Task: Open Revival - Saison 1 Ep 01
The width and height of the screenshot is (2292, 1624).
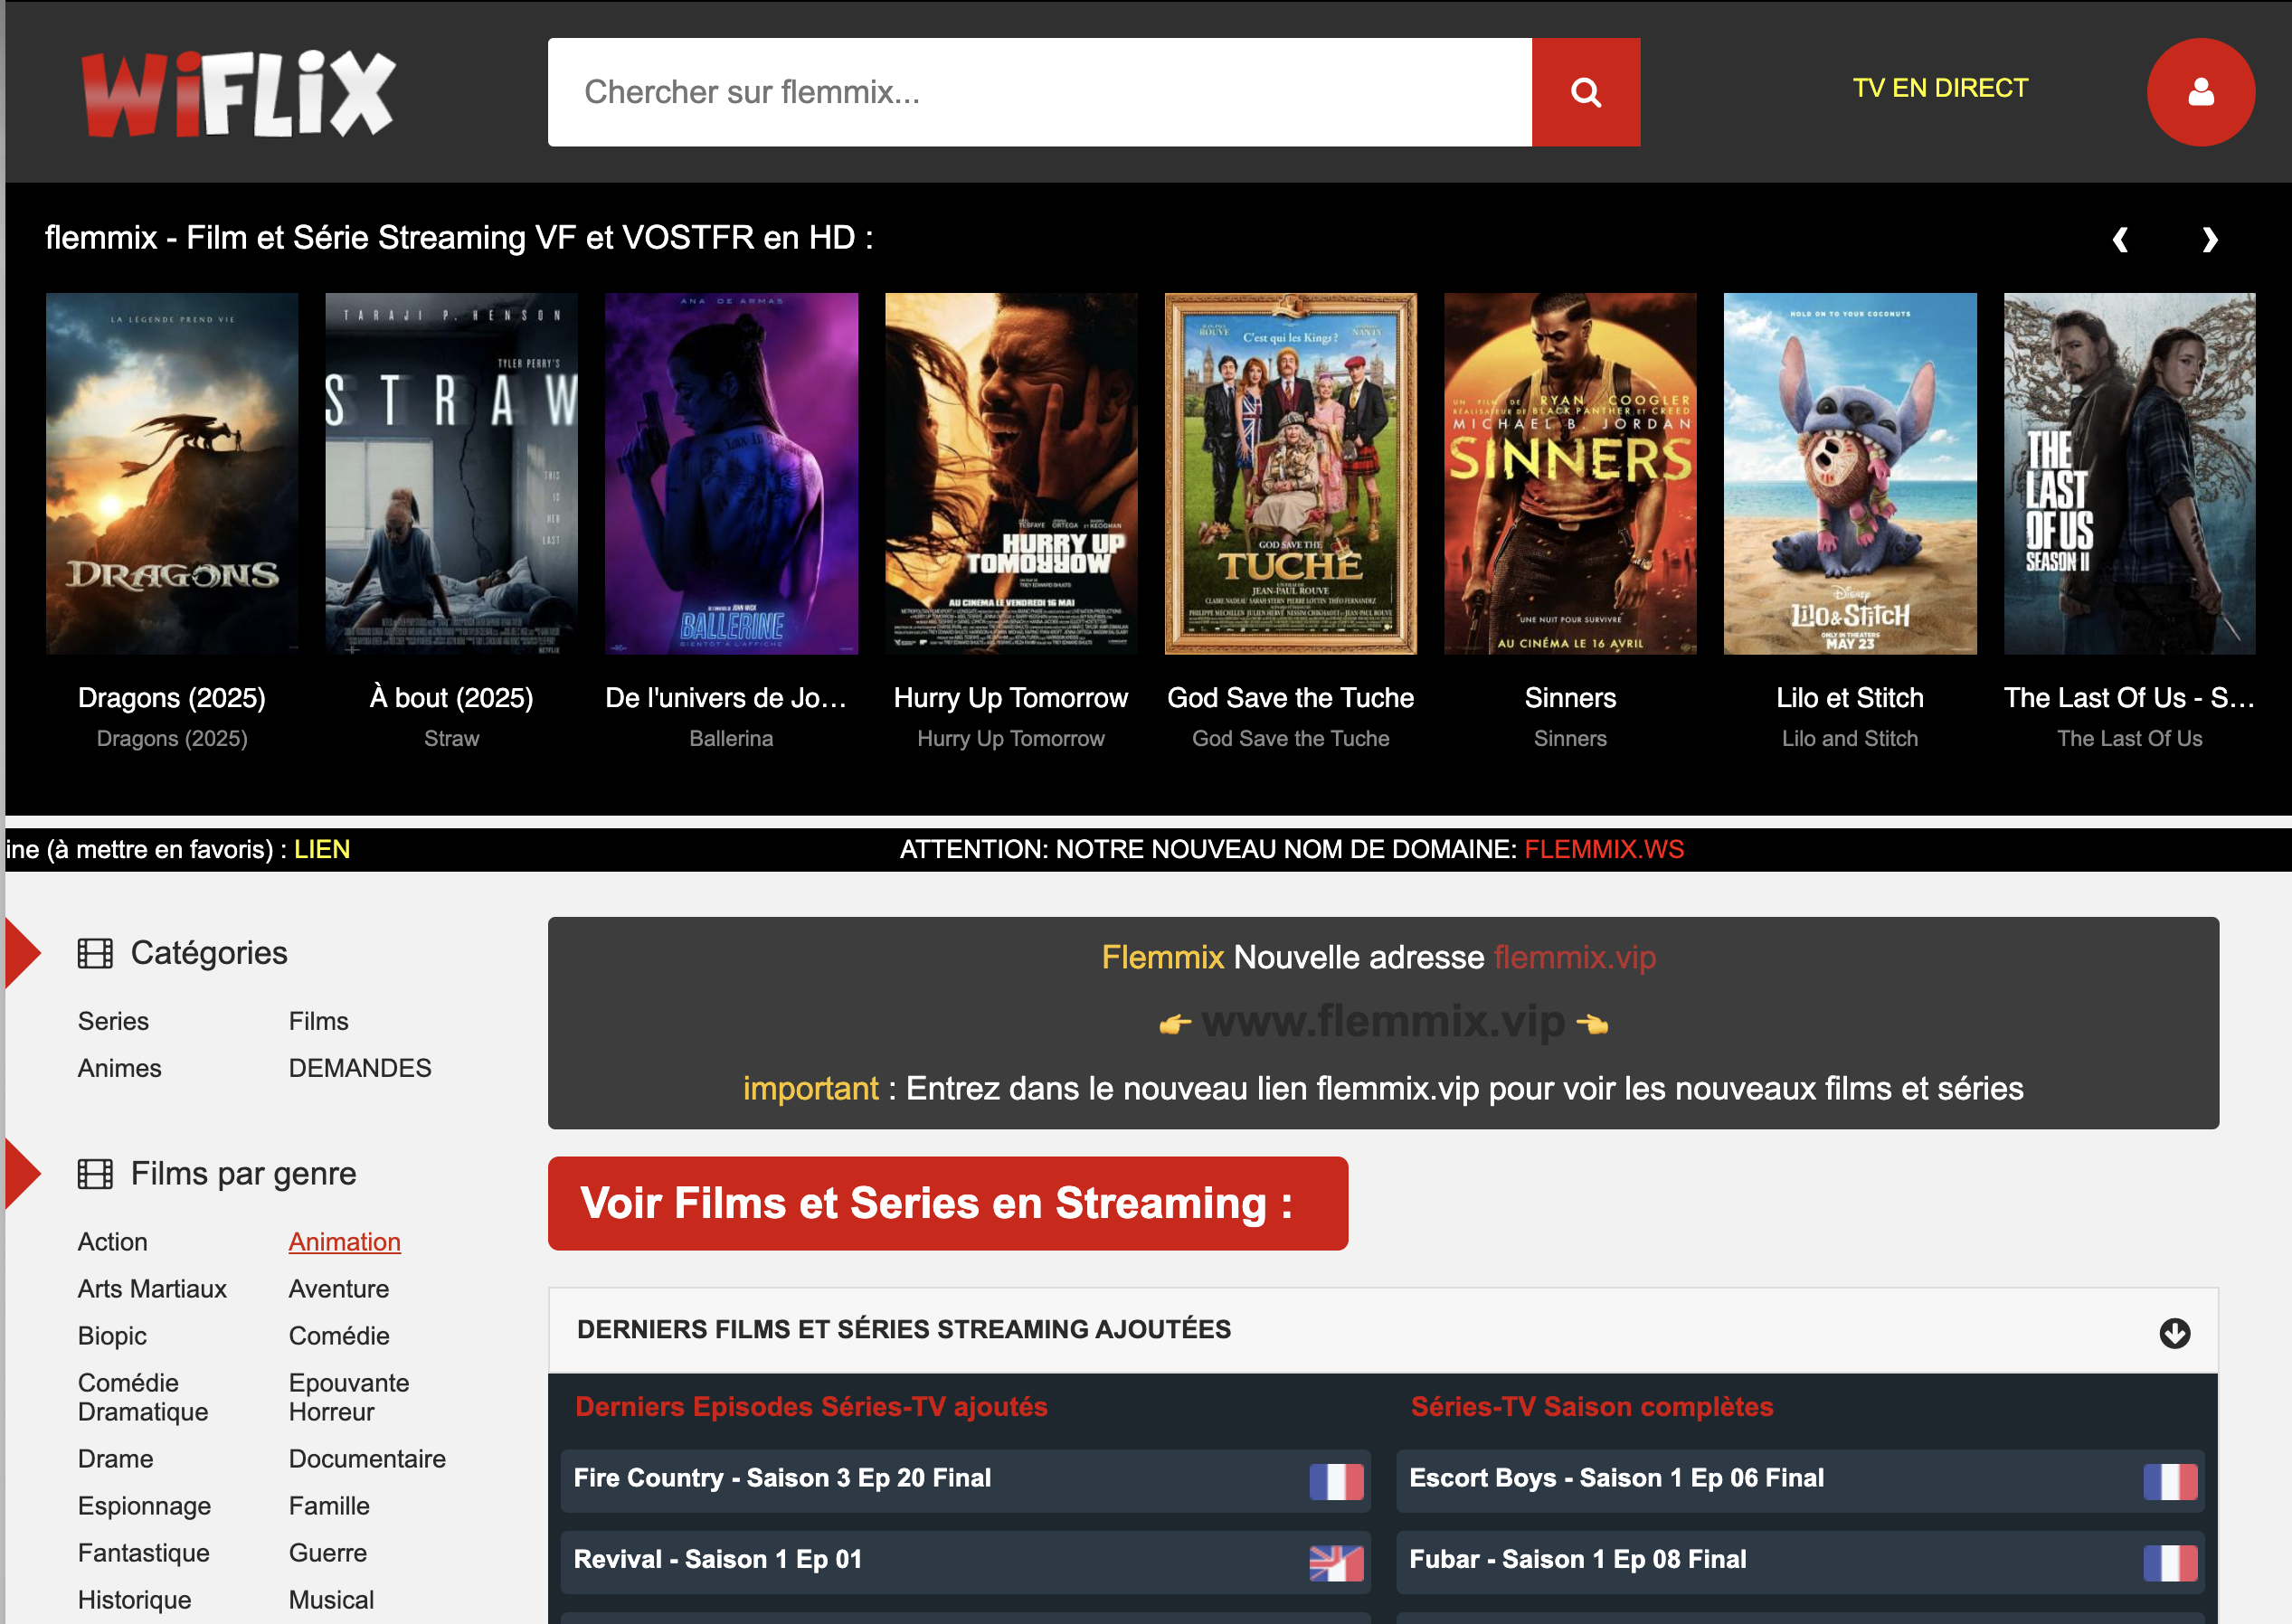Action: (x=965, y=1562)
